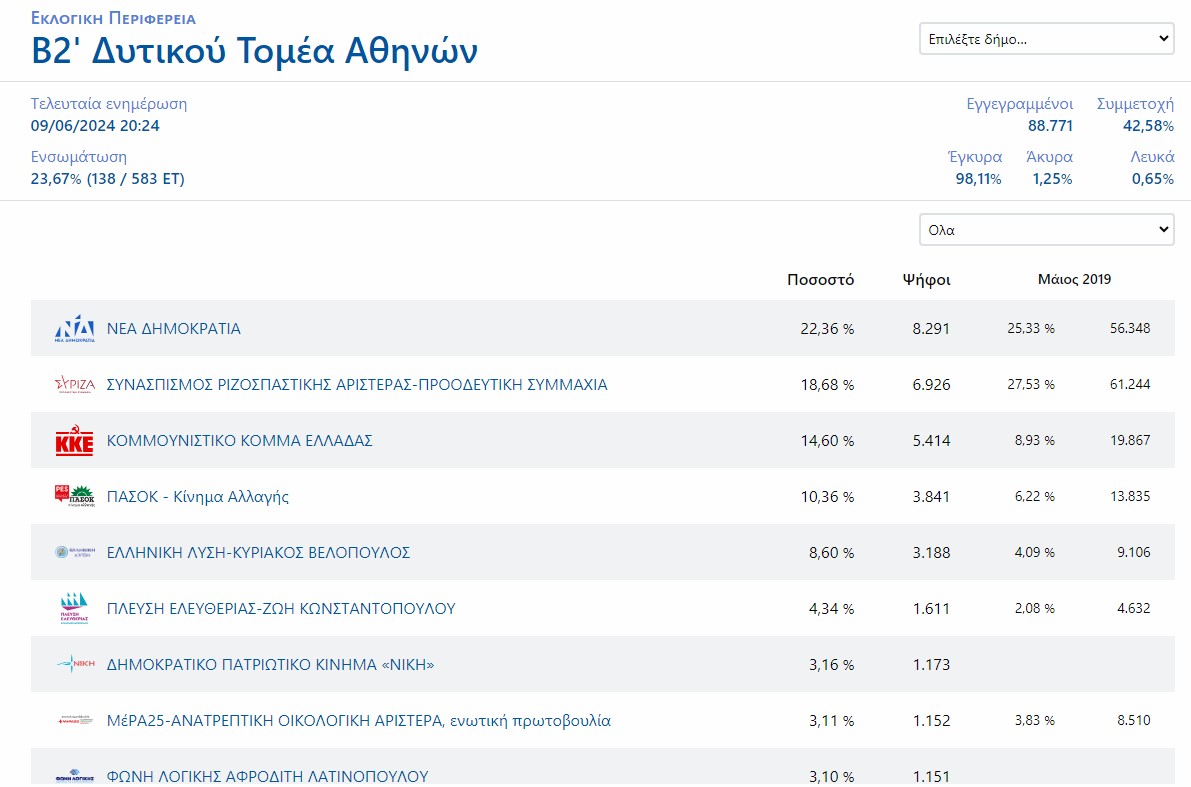Click Νέα Δημοκρατία percentage '22,36 %'

point(827,329)
